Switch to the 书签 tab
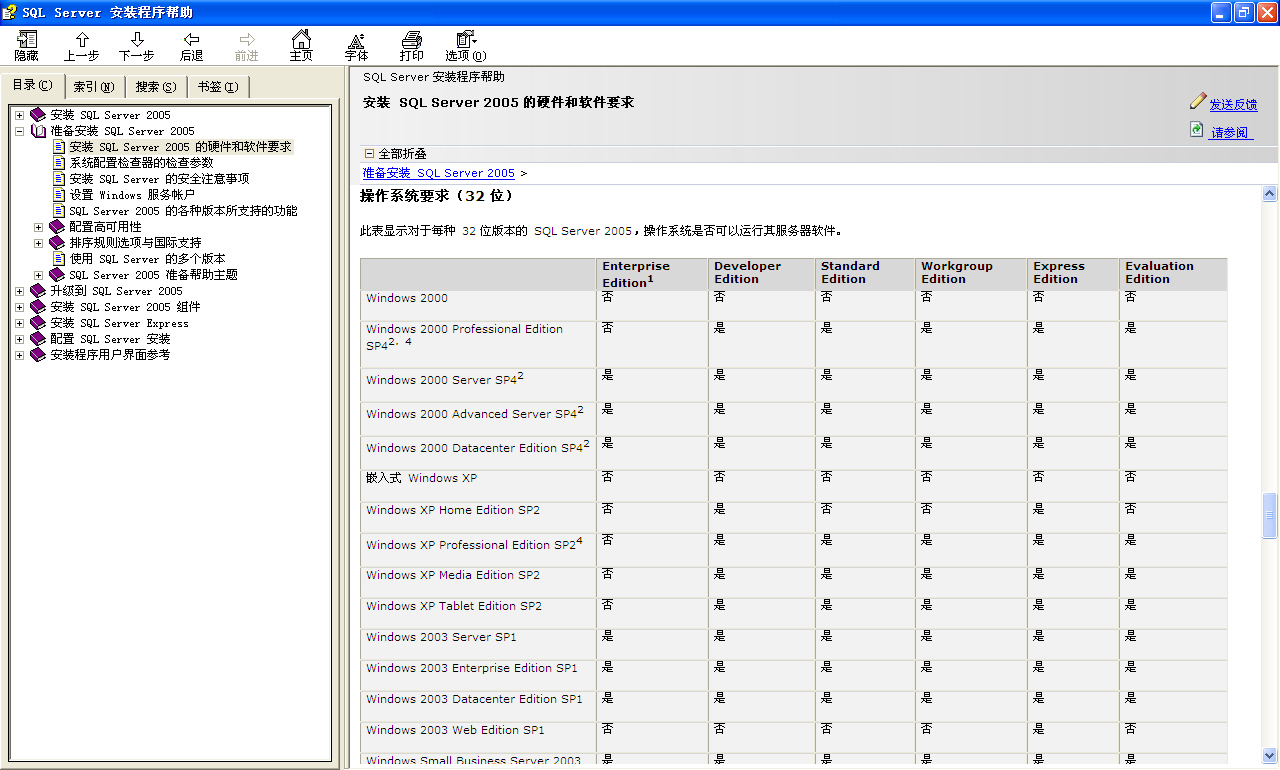 coord(218,87)
